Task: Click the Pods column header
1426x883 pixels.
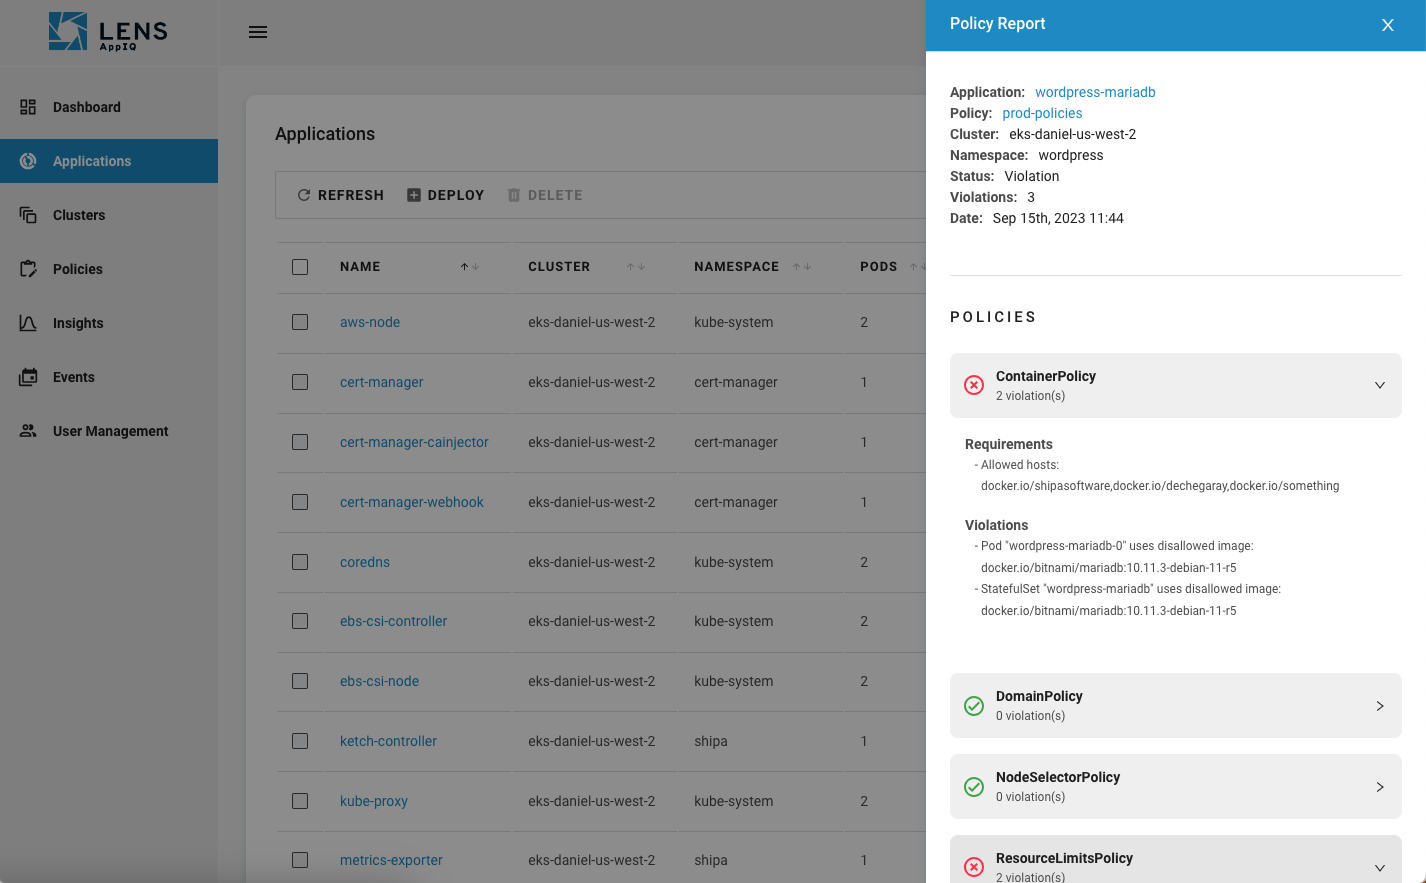Action: click(x=879, y=267)
